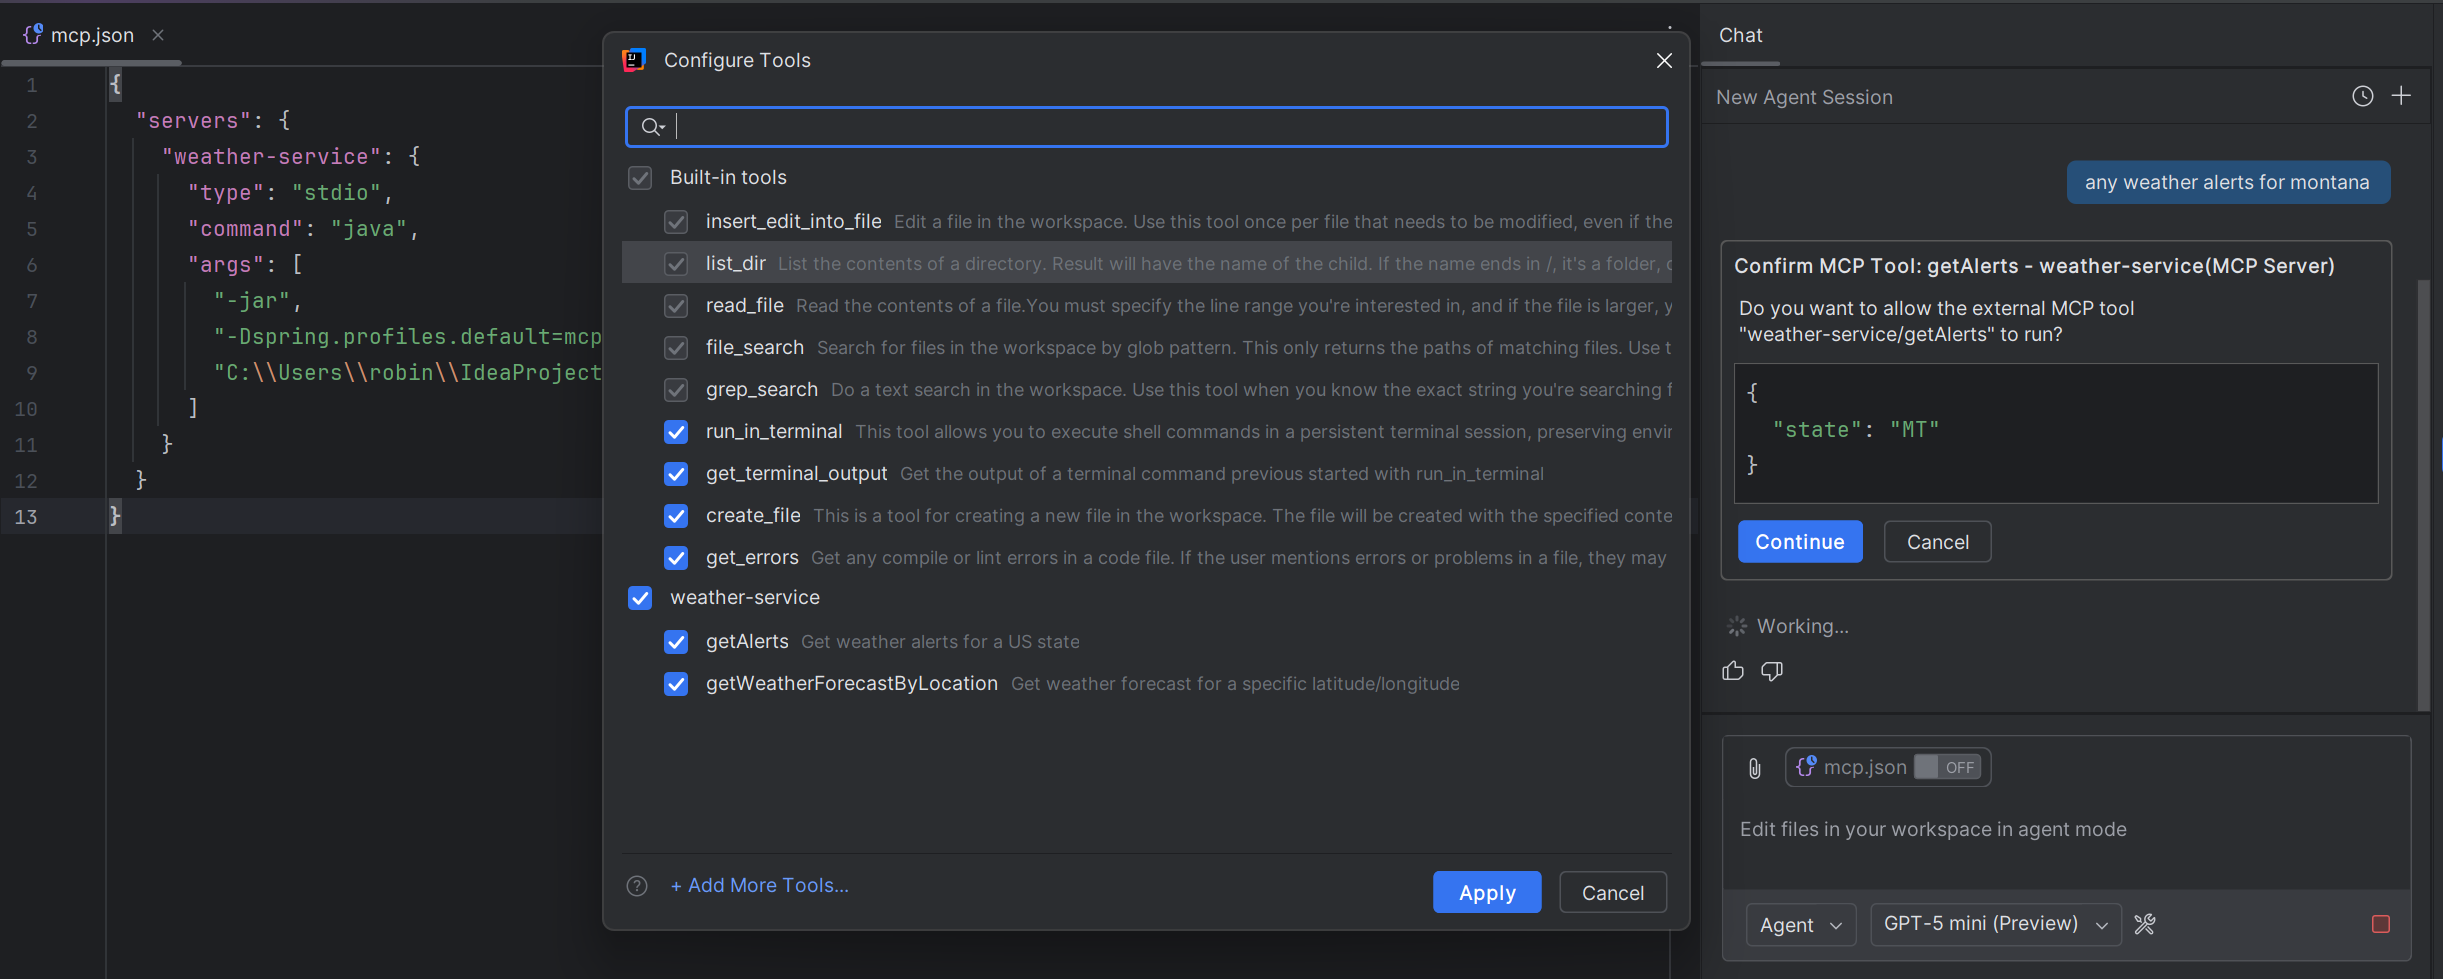Click the chat panel vertical scrollbar
Image resolution: width=2443 pixels, height=979 pixels.
[2423, 495]
